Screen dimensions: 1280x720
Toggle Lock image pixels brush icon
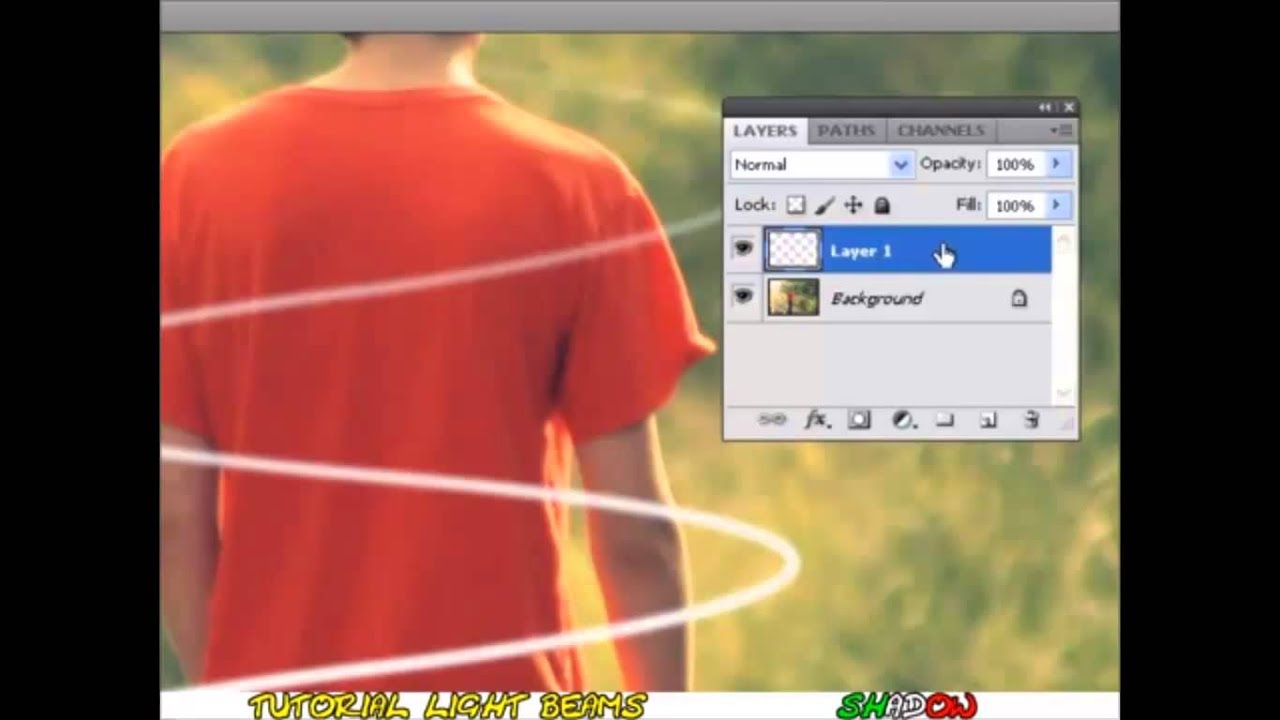pos(824,205)
